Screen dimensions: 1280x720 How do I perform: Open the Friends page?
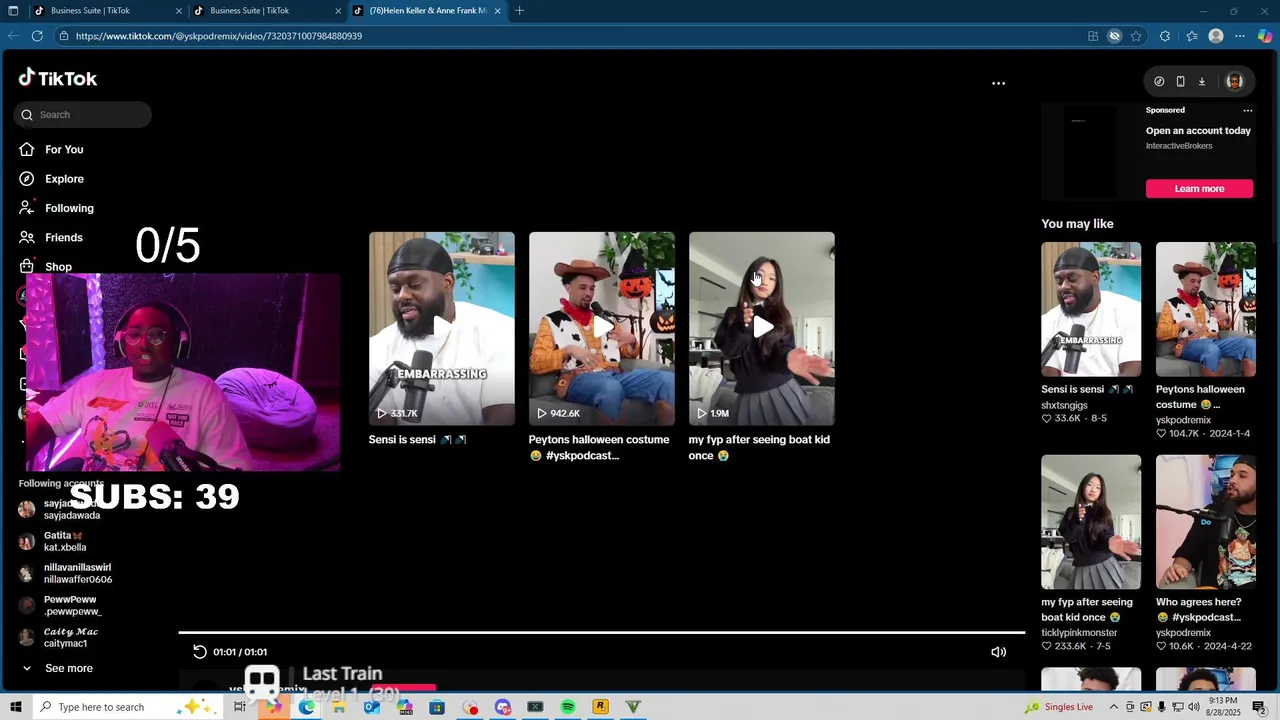point(51,237)
